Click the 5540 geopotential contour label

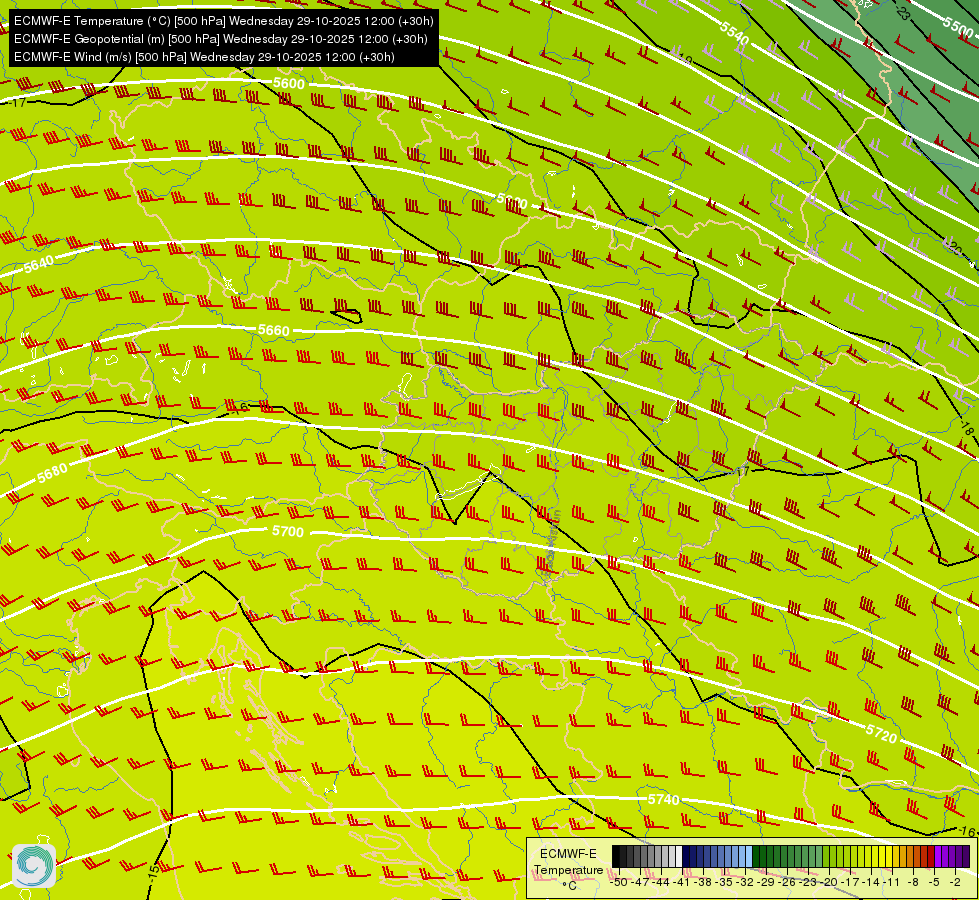pyautogui.click(x=734, y=32)
